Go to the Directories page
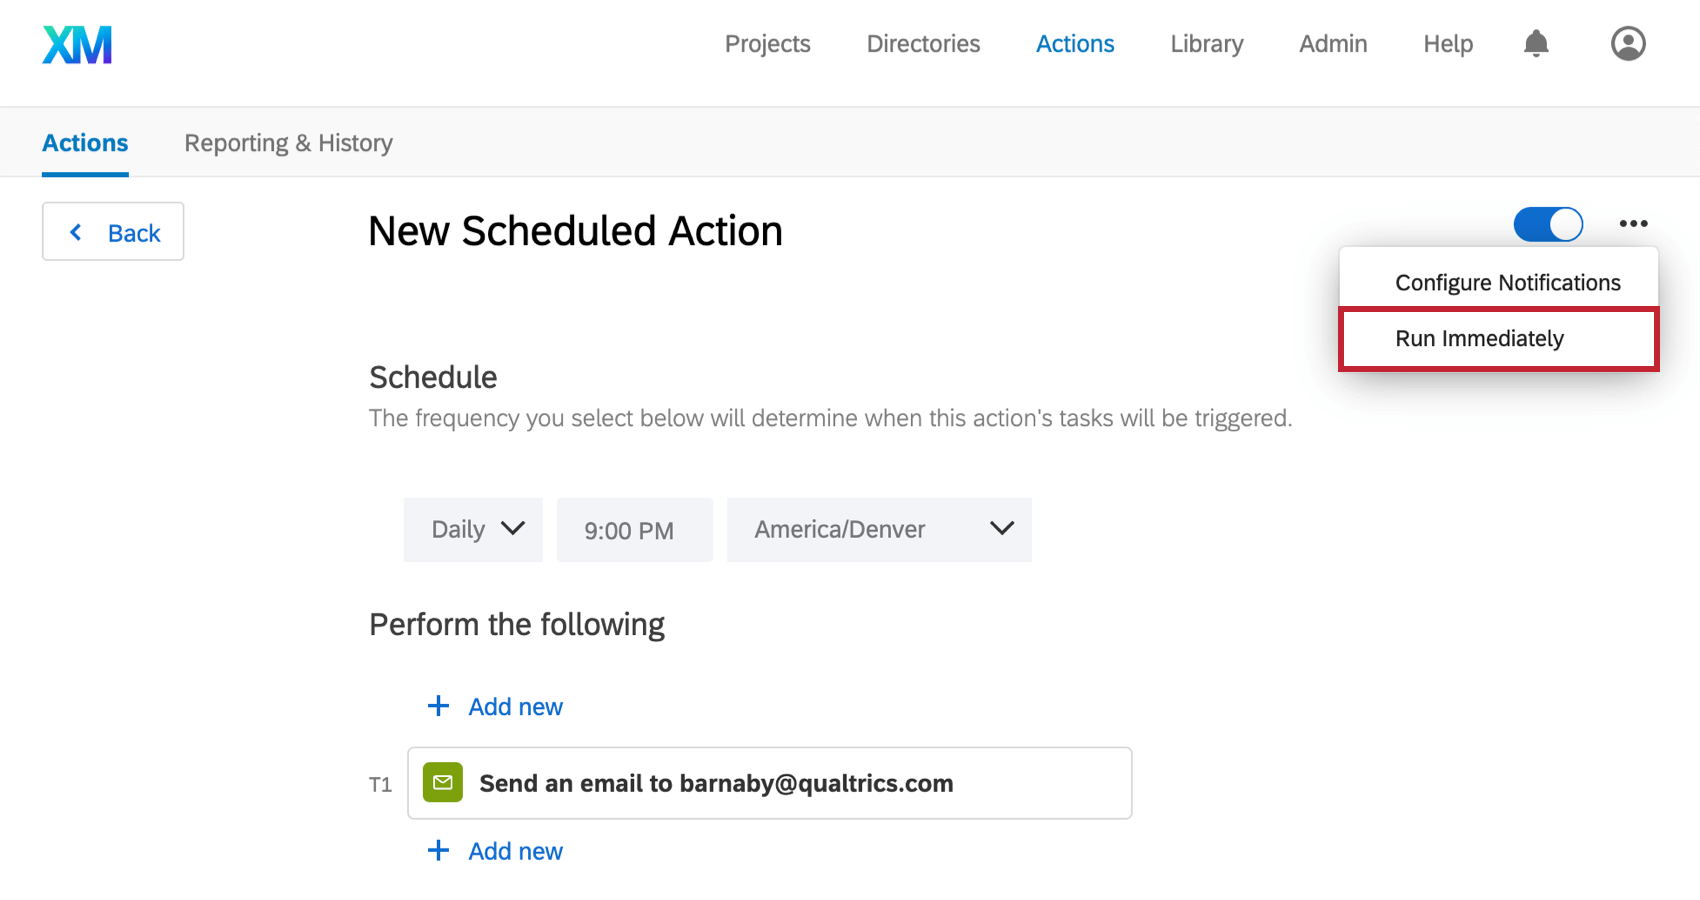The height and width of the screenshot is (900, 1700). pos(923,44)
